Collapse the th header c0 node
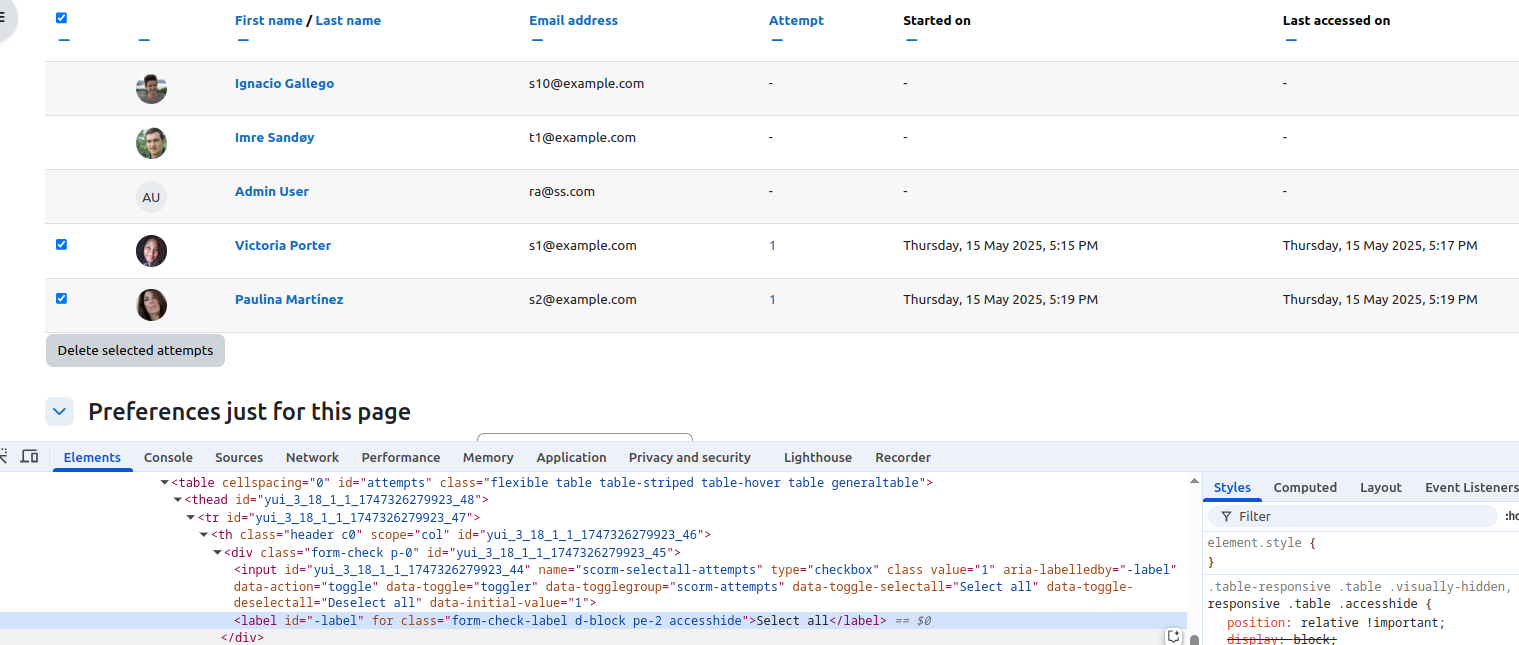Viewport: 1519px width, 645px height. point(204,535)
